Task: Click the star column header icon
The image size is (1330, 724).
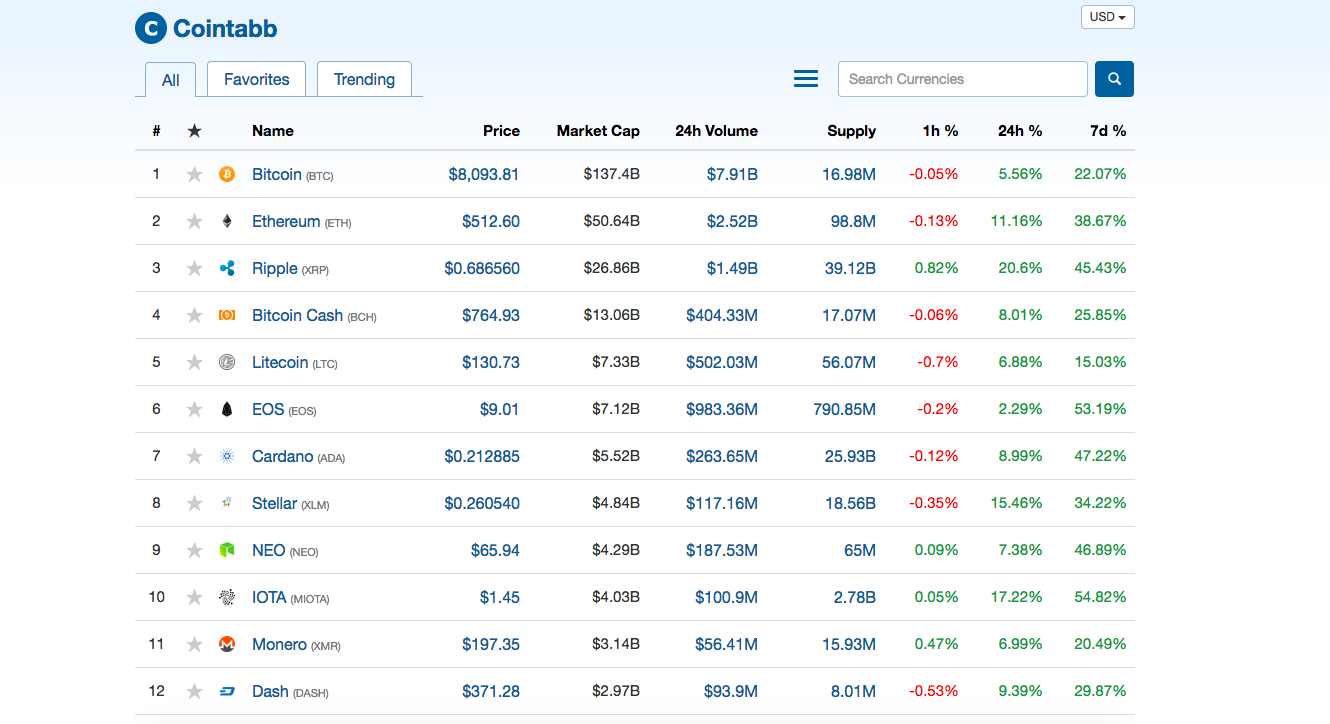Action: (x=194, y=131)
